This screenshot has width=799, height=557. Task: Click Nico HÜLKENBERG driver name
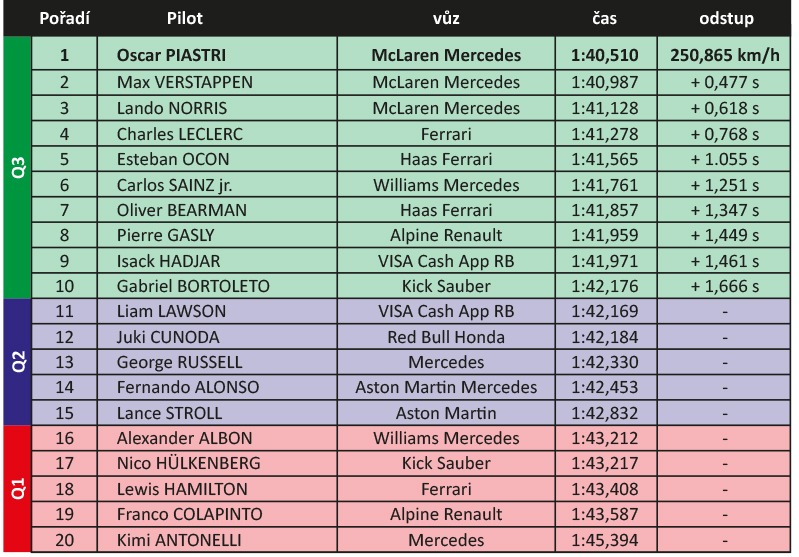(x=189, y=463)
